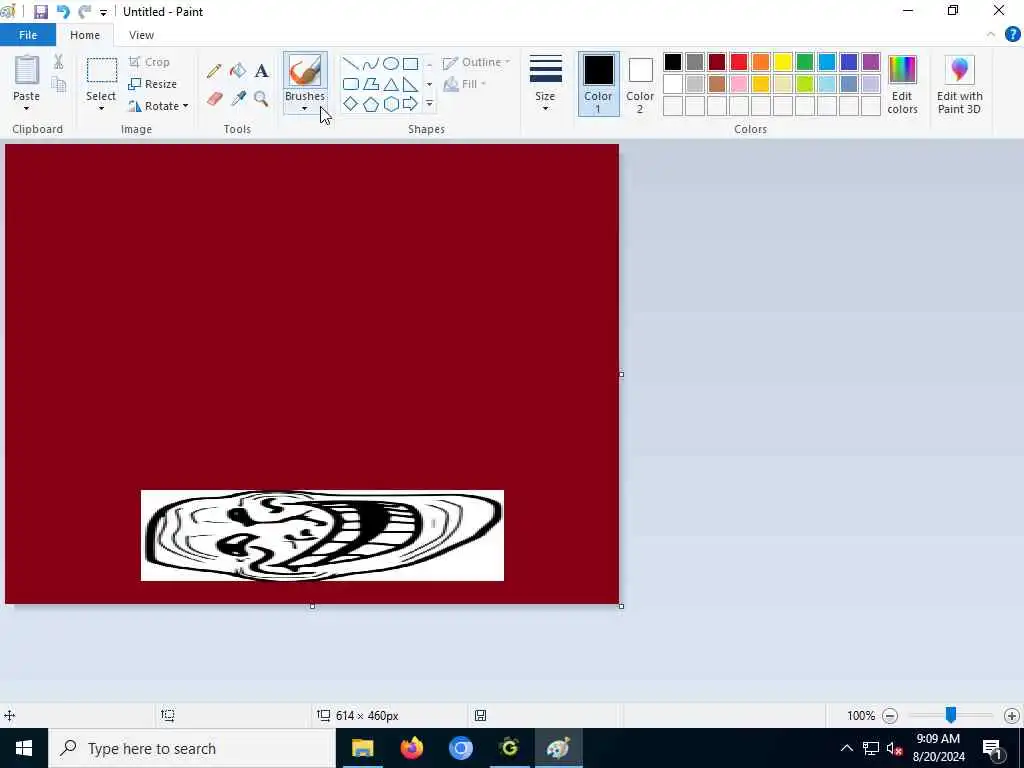Choose the Right arrow shape
The image size is (1024, 768).
coord(410,104)
